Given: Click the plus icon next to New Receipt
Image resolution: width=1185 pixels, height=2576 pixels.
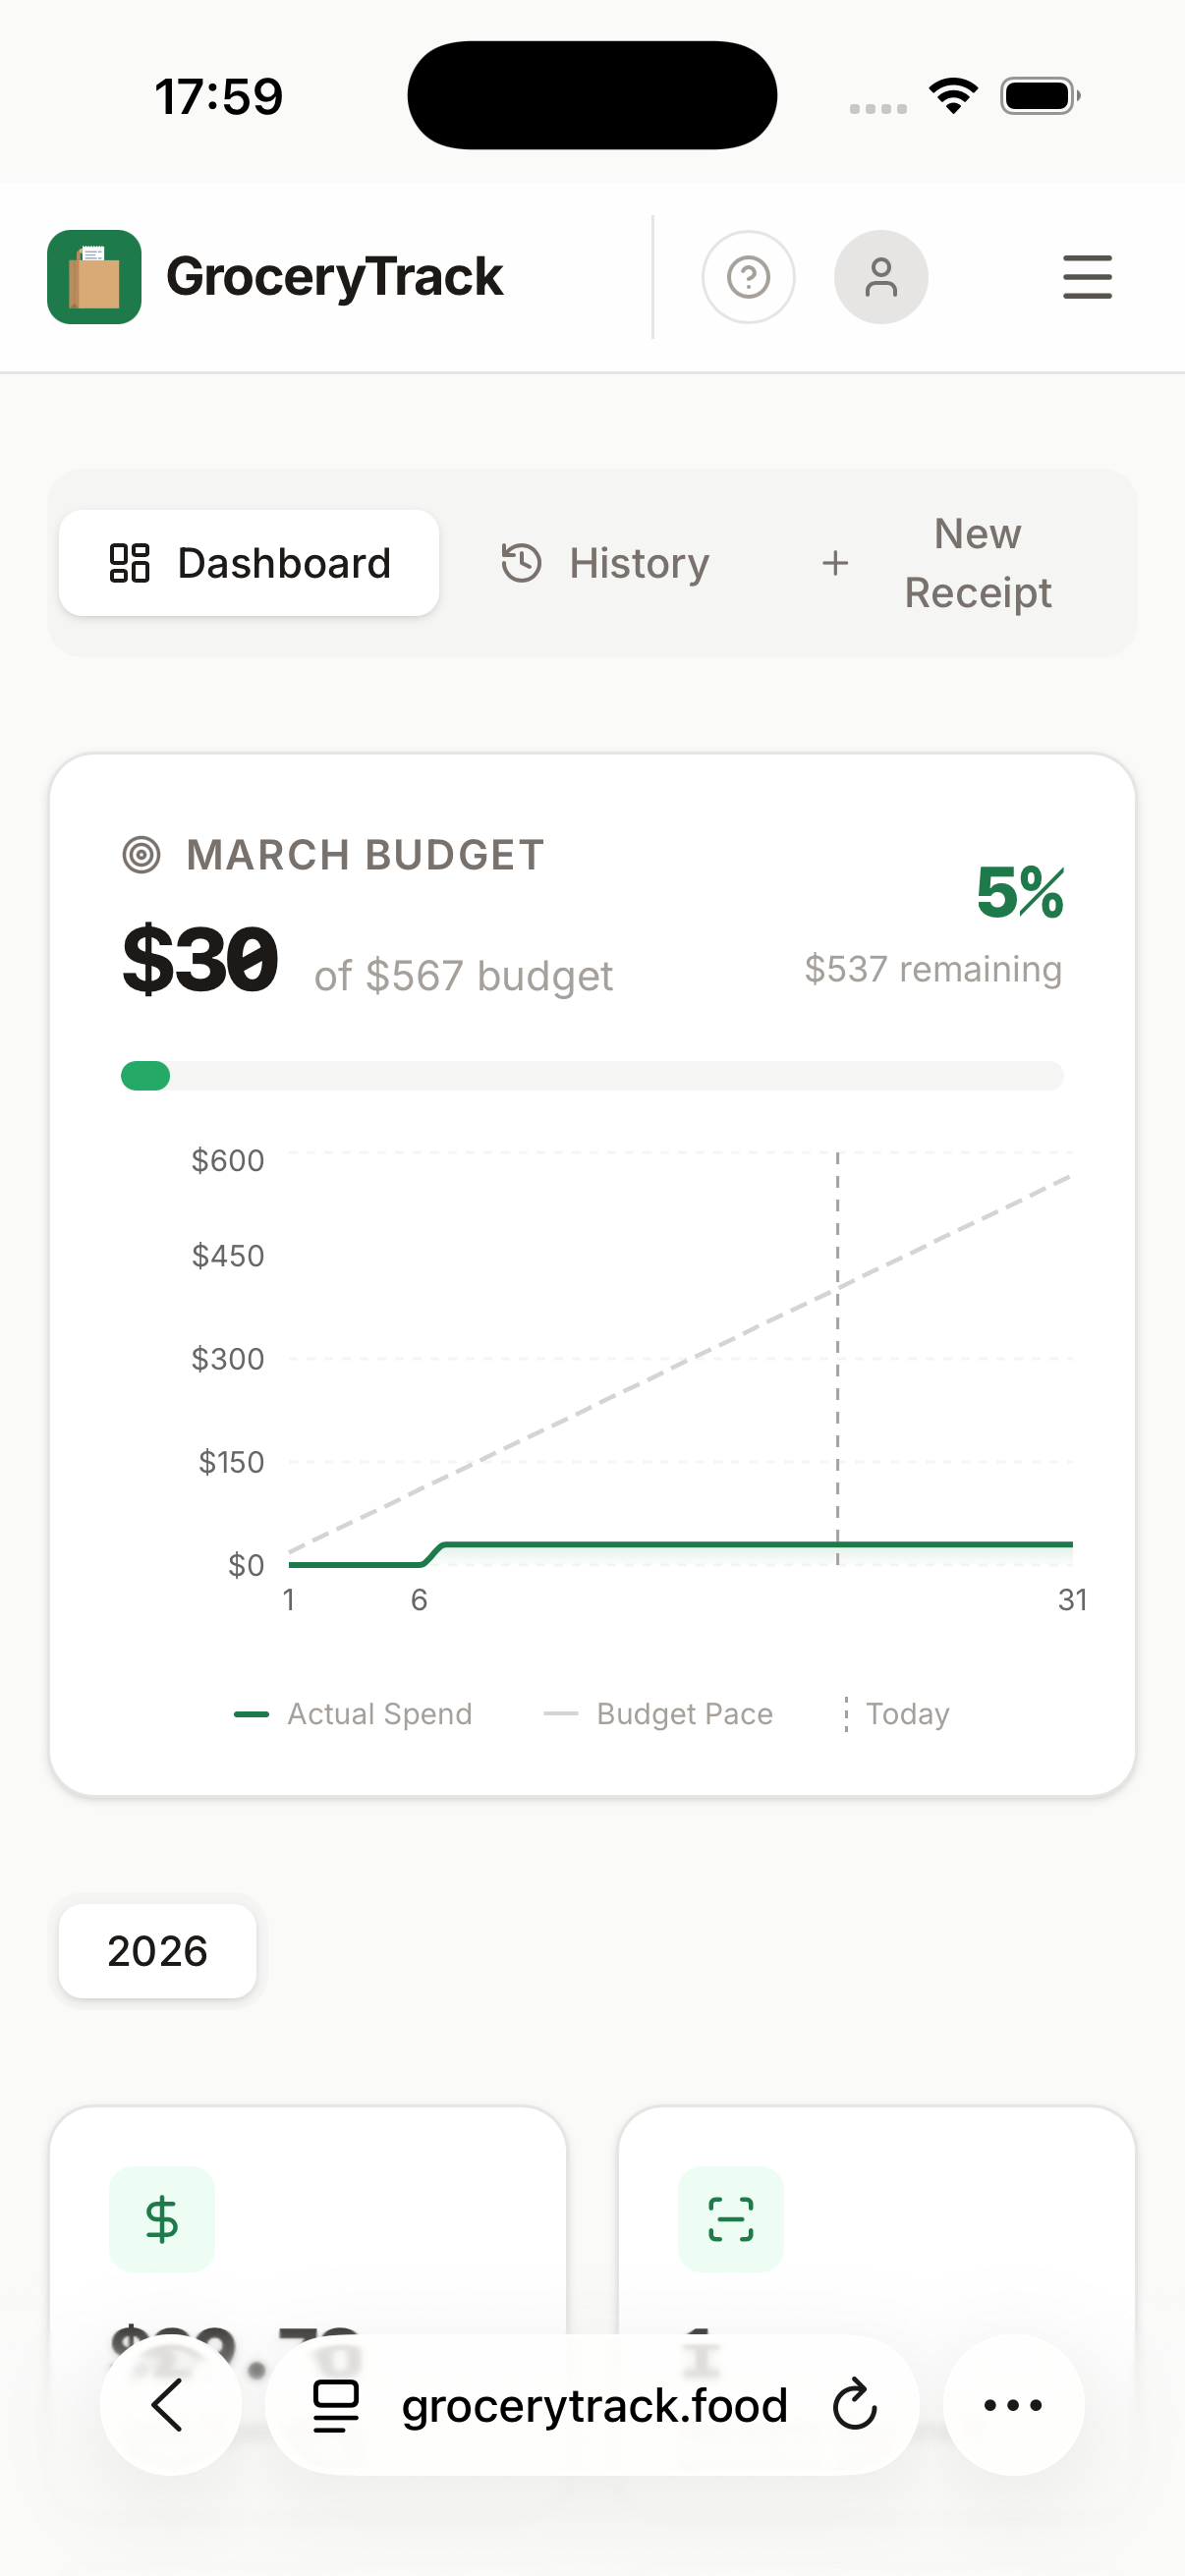Looking at the screenshot, I should coord(836,563).
